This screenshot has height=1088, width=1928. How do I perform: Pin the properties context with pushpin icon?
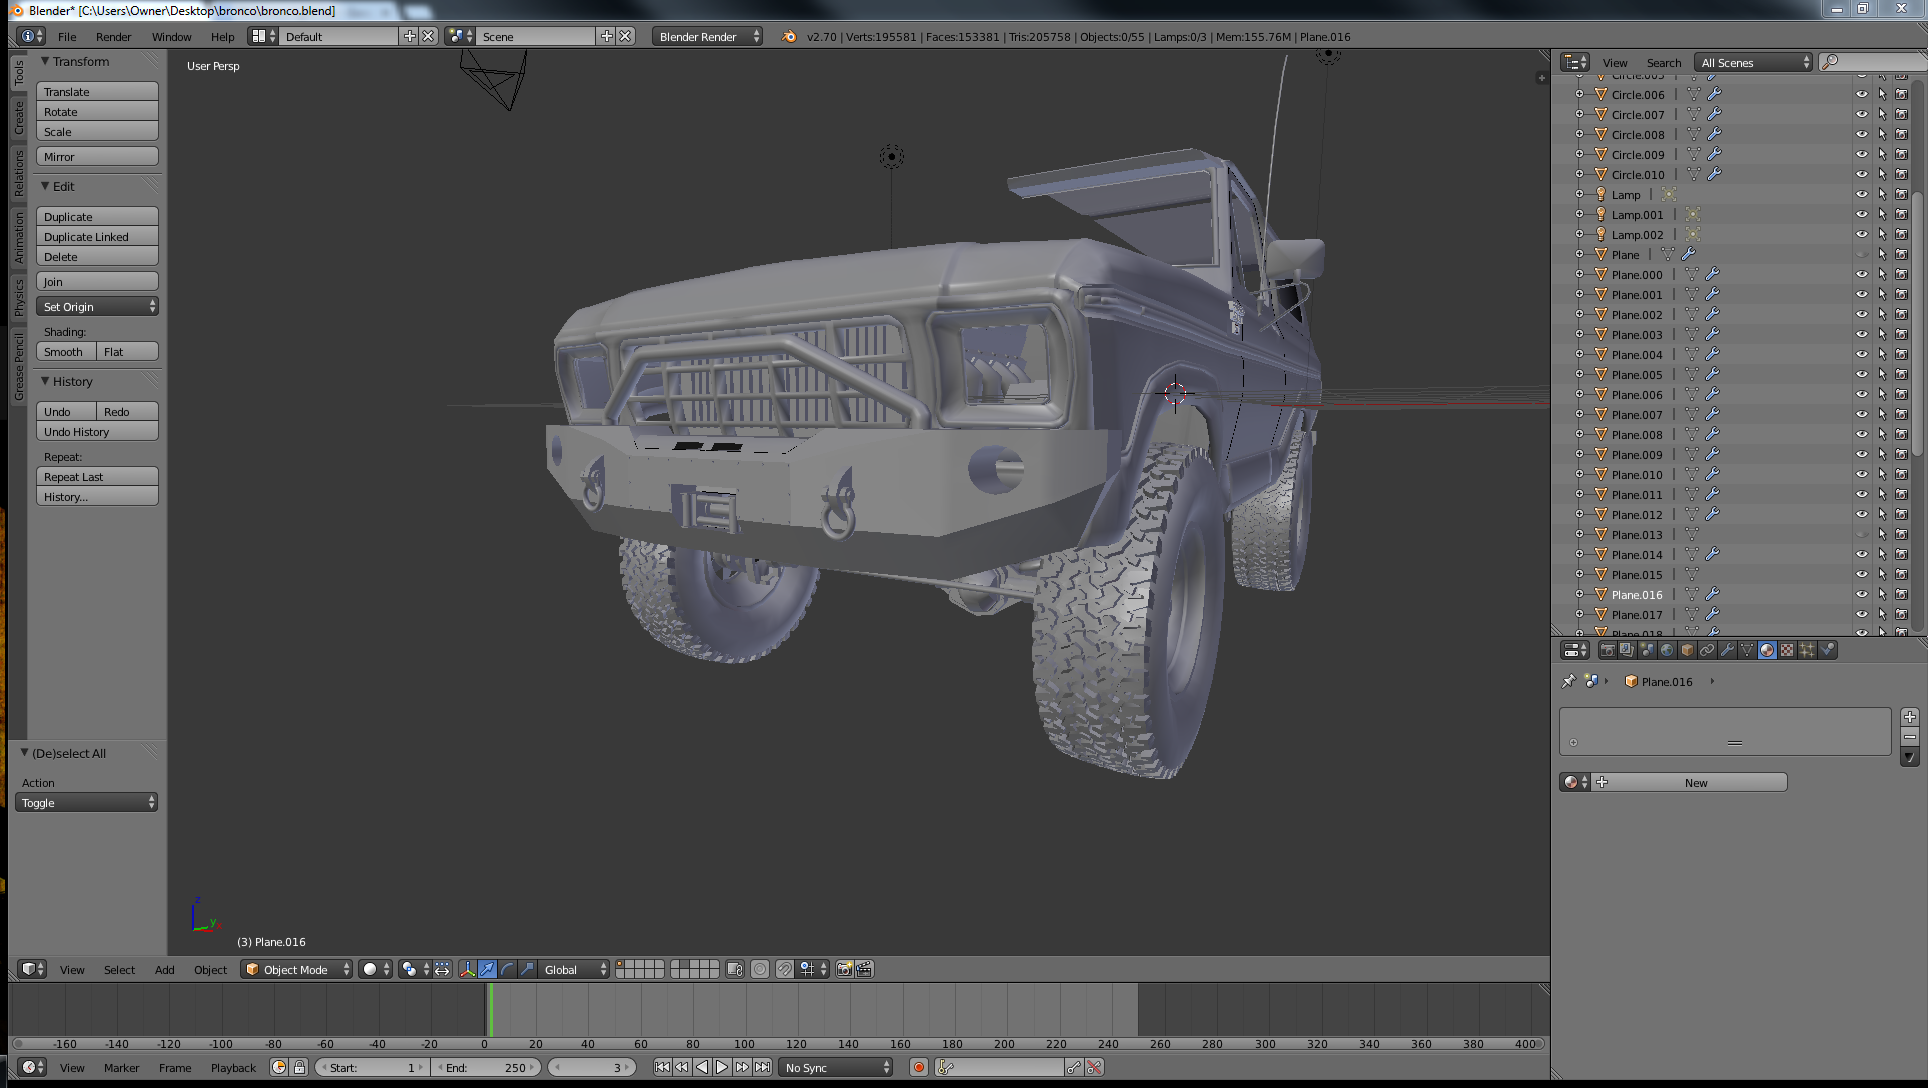[x=1568, y=681]
